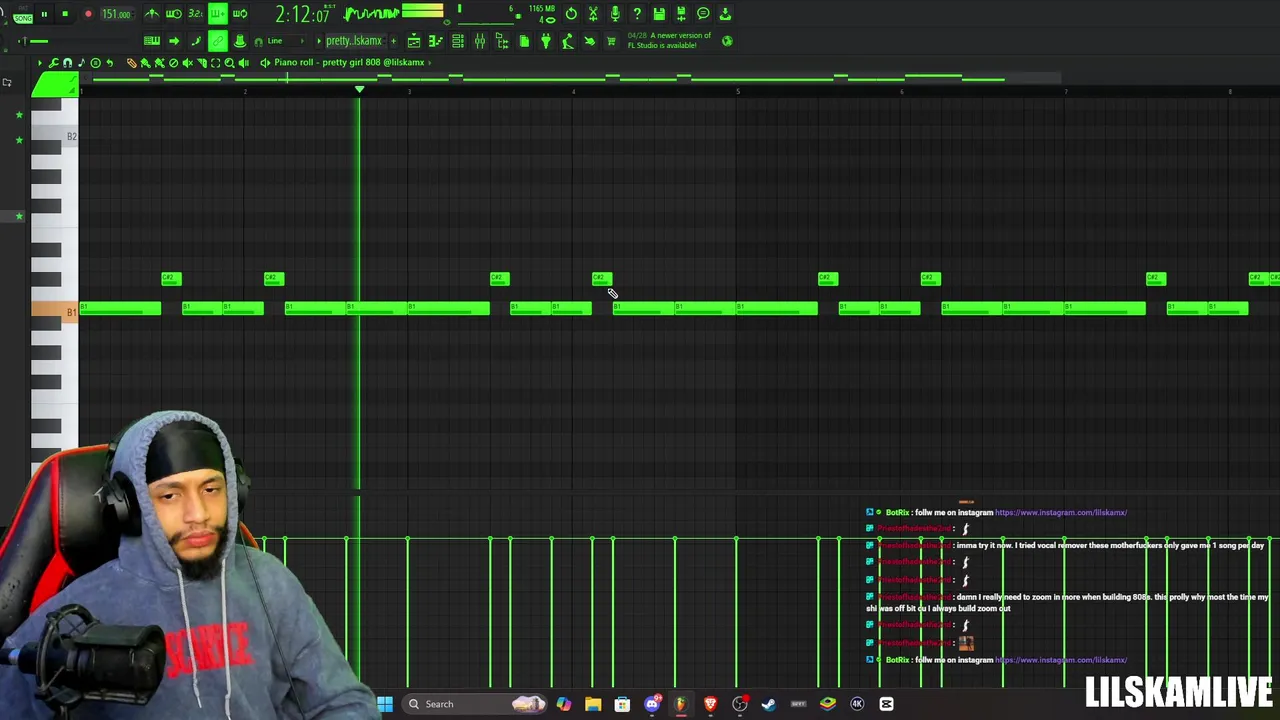Arm the red record button

88,14
